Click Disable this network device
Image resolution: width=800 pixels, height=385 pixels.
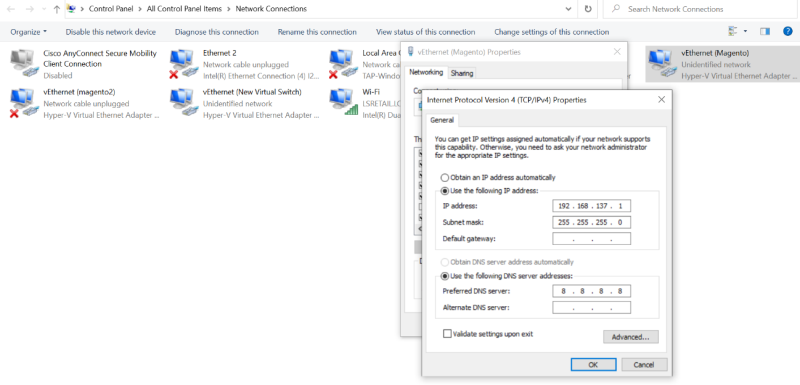111,32
